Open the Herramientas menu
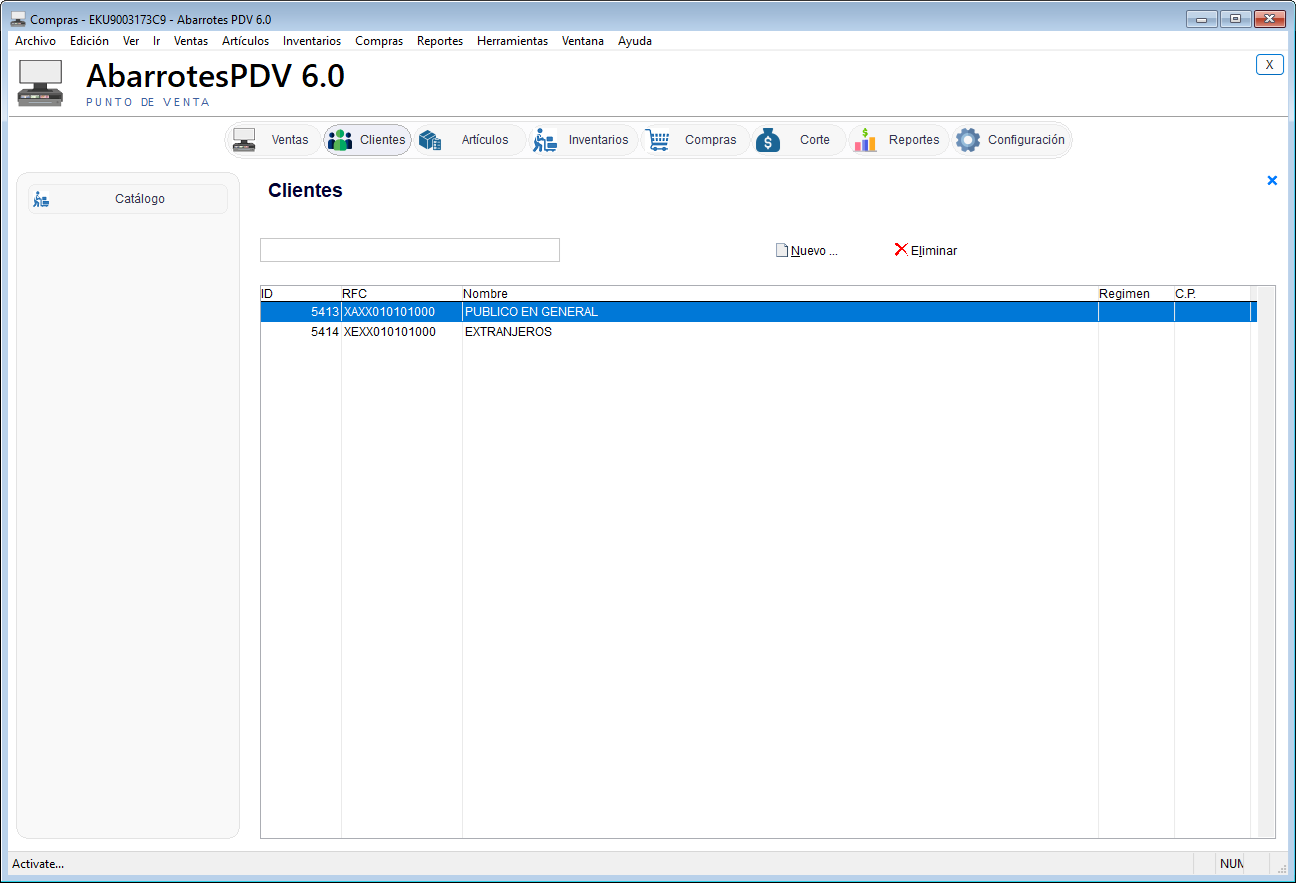This screenshot has width=1296, height=883. pyautogui.click(x=513, y=41)
